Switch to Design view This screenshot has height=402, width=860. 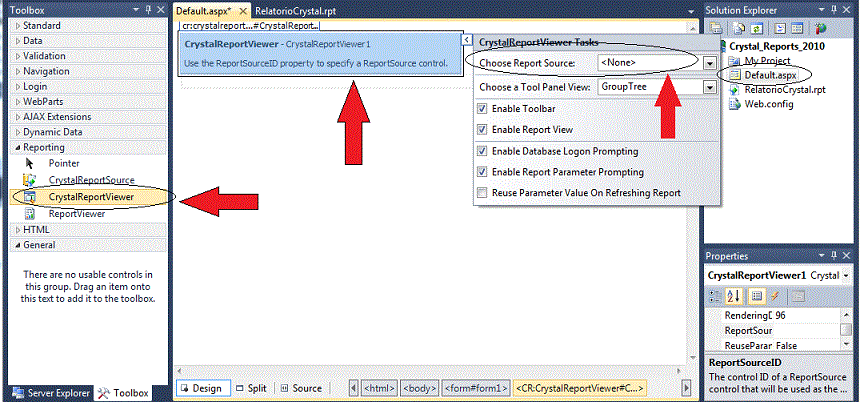point(201,388)
